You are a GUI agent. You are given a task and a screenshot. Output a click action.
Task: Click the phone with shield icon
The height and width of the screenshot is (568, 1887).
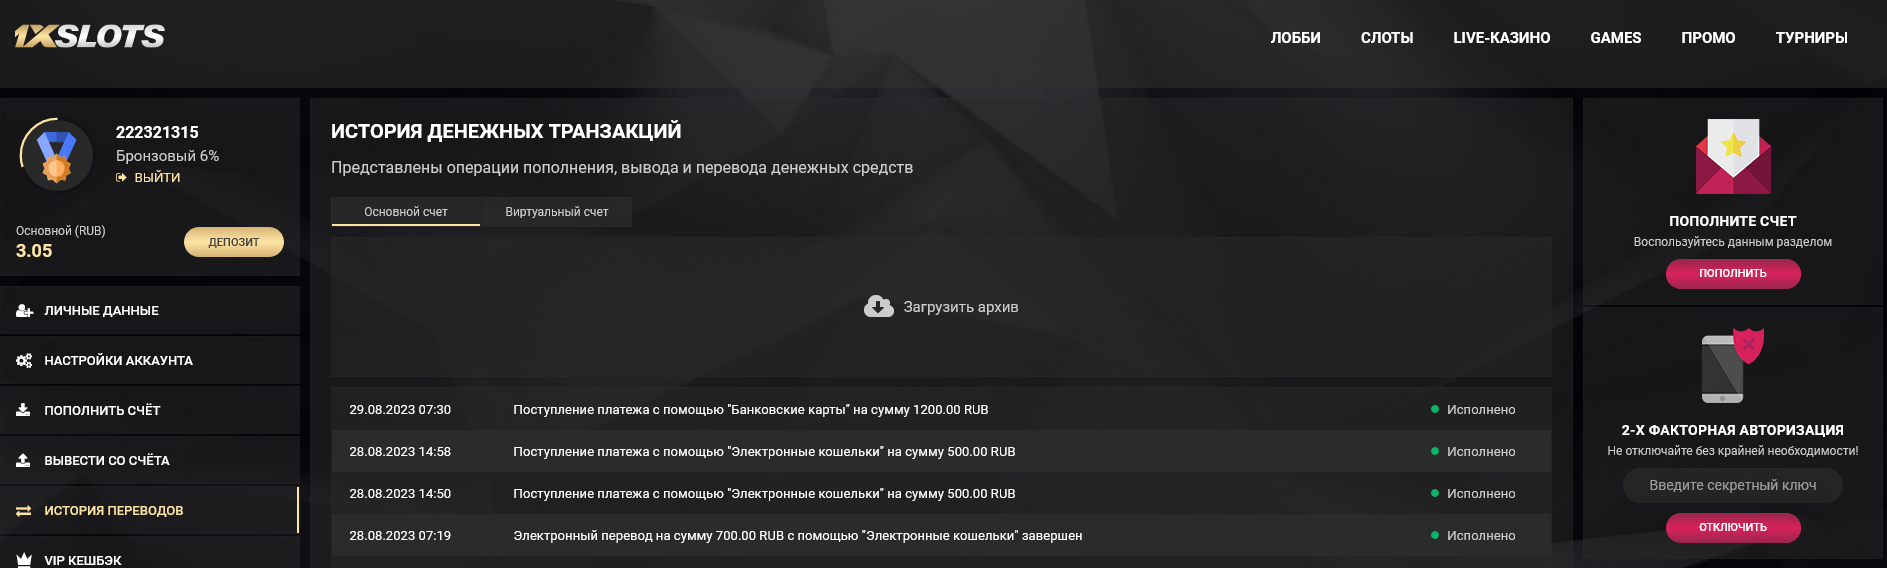coord(1732,366)
